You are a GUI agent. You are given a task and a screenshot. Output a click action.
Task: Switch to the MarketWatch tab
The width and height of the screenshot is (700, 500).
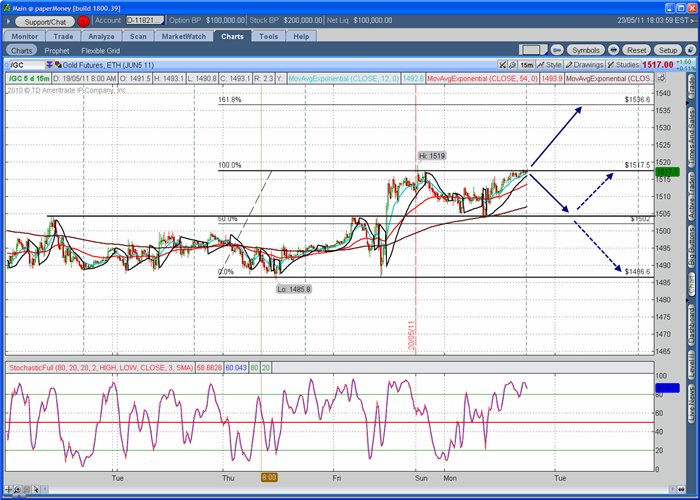click(x=184, y=36)
